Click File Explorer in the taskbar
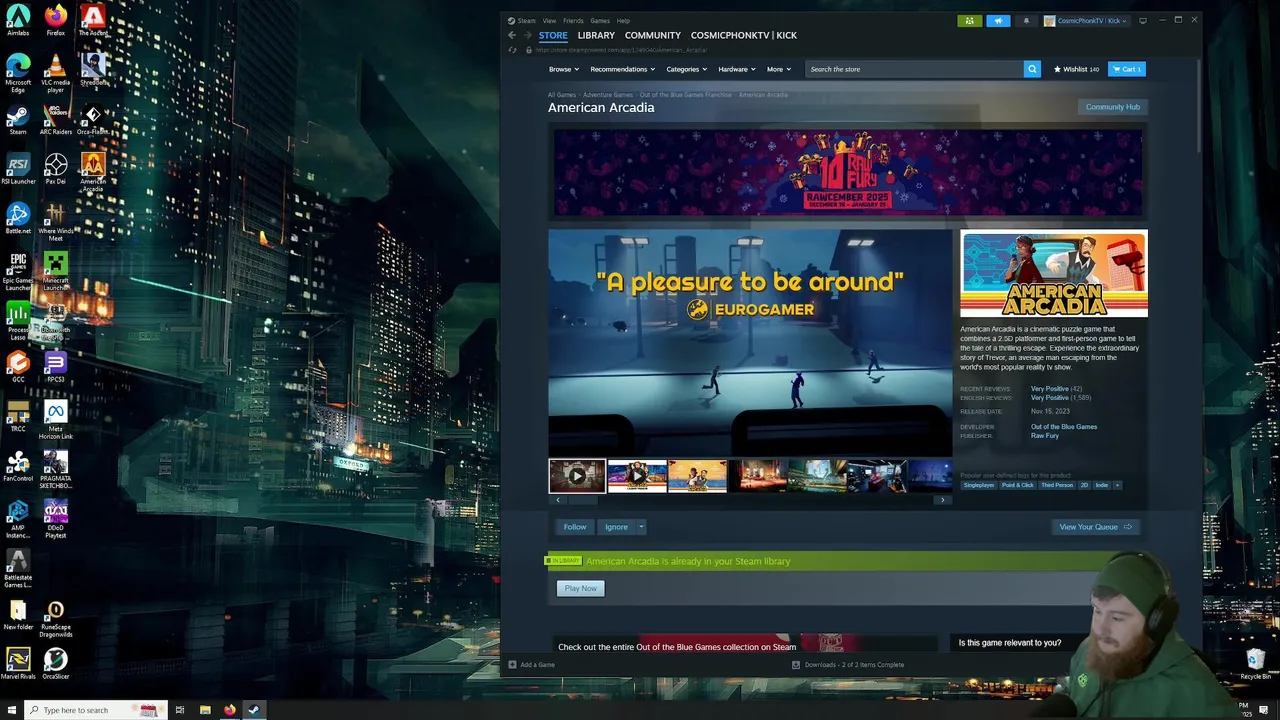This screenshot has height=720, width=1280. coord(205,710)
